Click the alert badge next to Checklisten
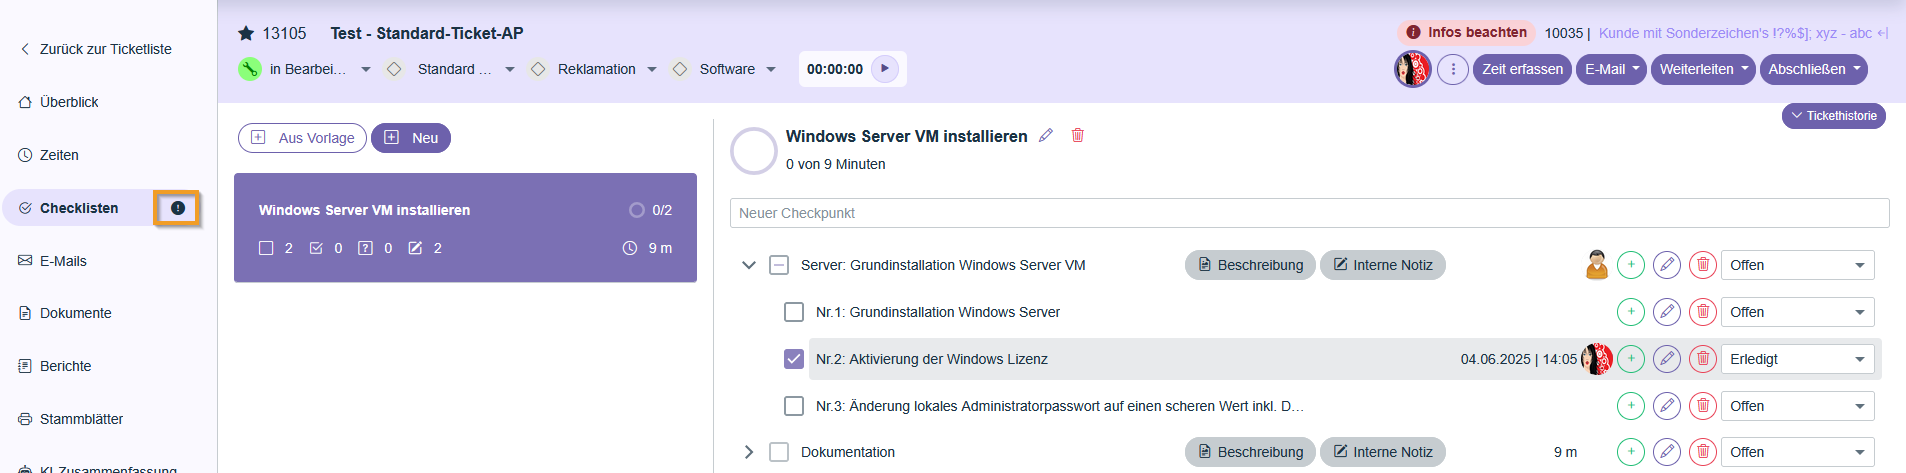This screenshot has width=1906, height=473. pos(178,208)
